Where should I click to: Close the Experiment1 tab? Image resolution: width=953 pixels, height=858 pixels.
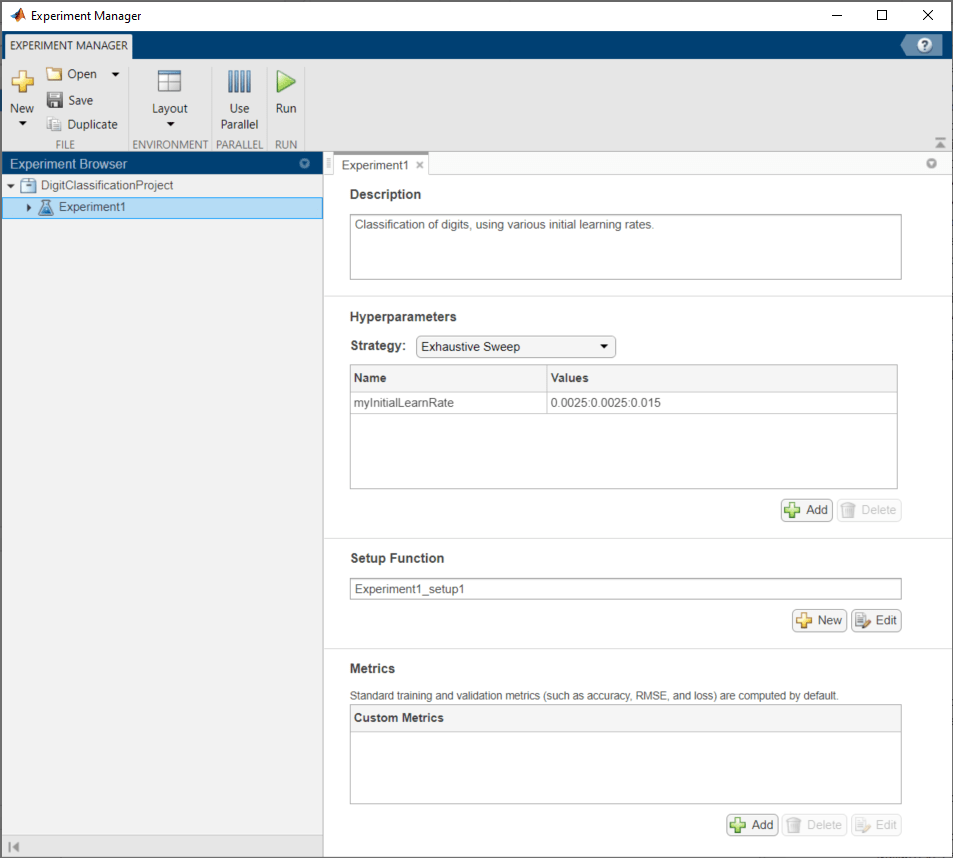(419, 165)
